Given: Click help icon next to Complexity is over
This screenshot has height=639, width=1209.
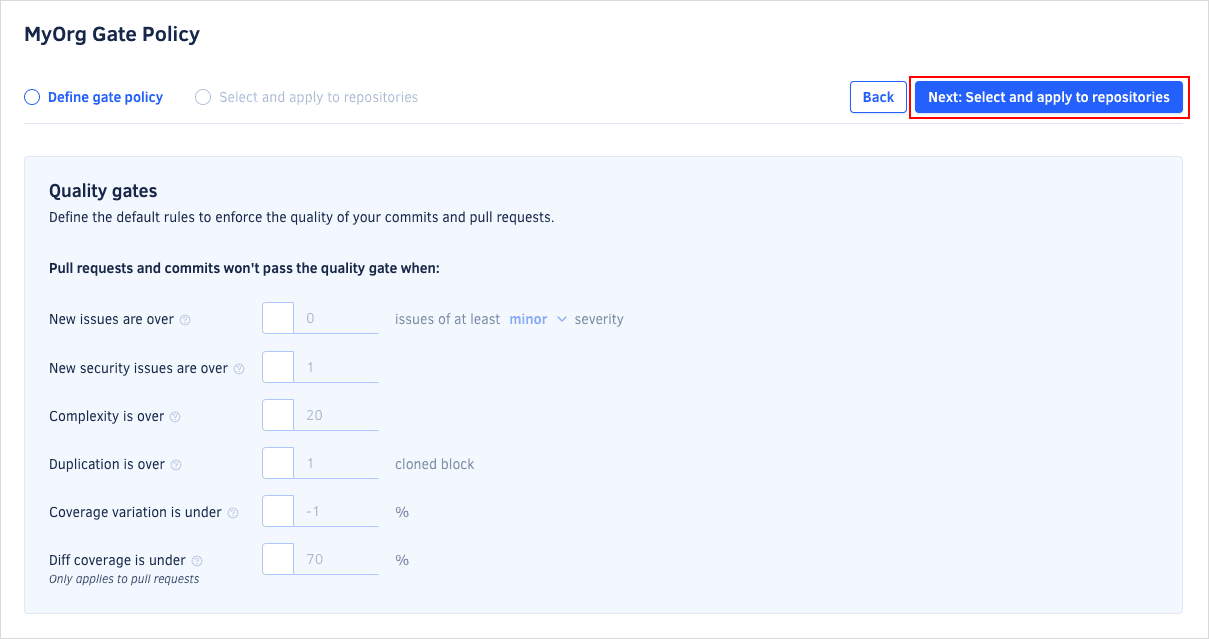Looking at the screenshot, I should 175,417.
